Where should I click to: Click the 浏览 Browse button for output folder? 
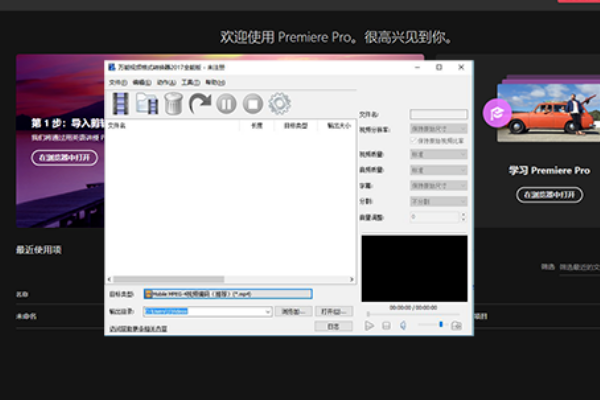pos(294,312)
